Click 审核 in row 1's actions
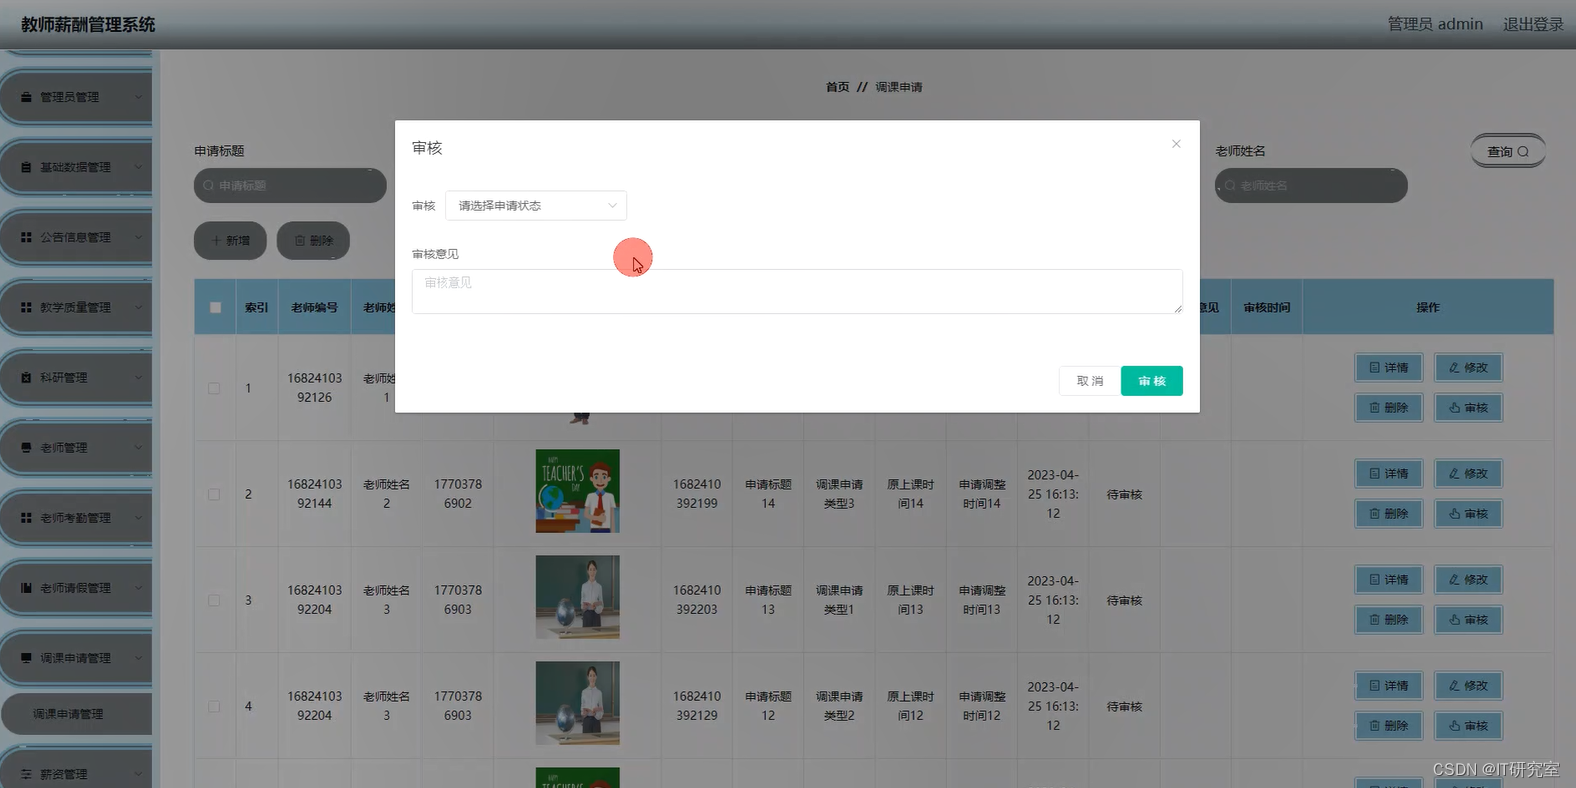 (x=1468, y=407)
